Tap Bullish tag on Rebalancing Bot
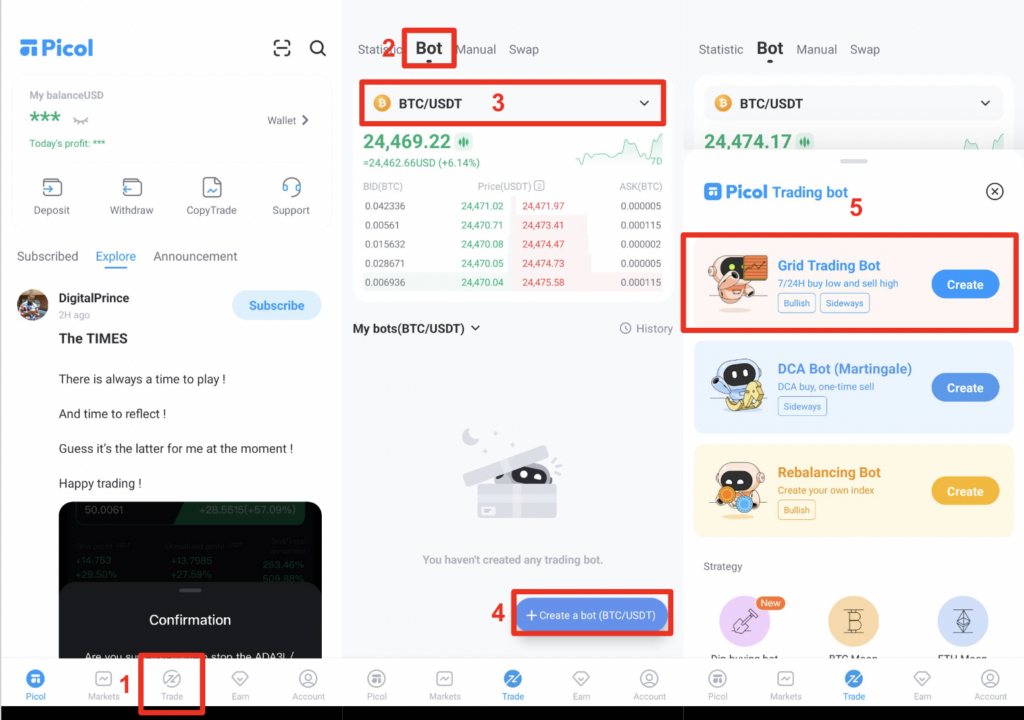Screen dimensions: 1024x720 [x=796, y=510]
